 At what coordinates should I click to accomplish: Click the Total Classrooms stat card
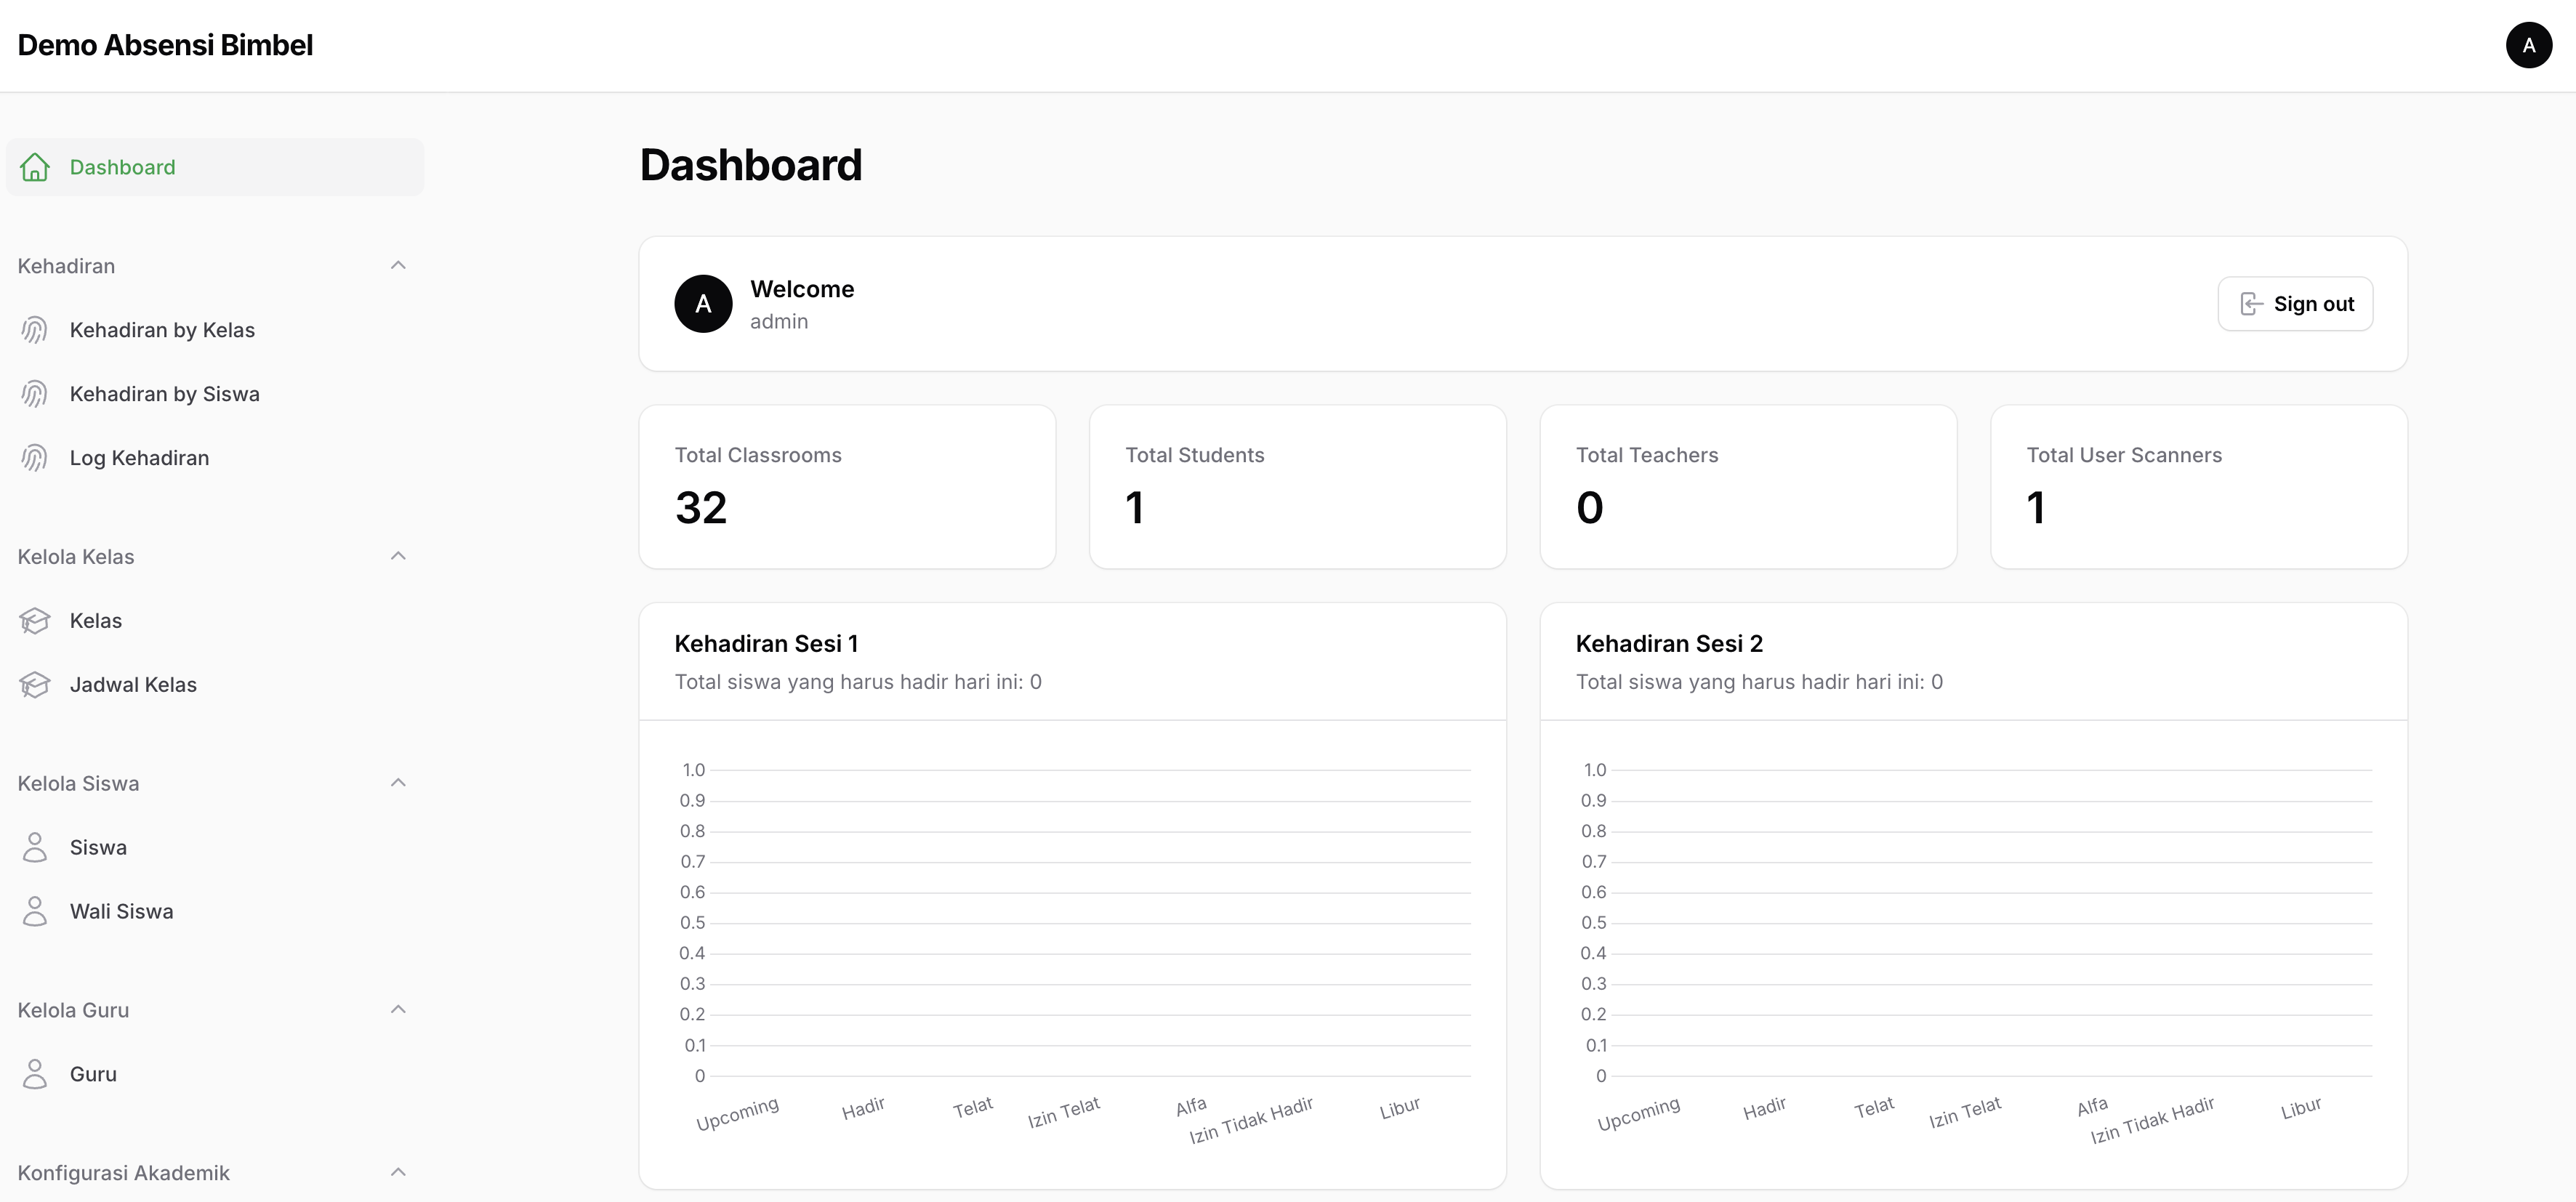click(x=847, y=487)
